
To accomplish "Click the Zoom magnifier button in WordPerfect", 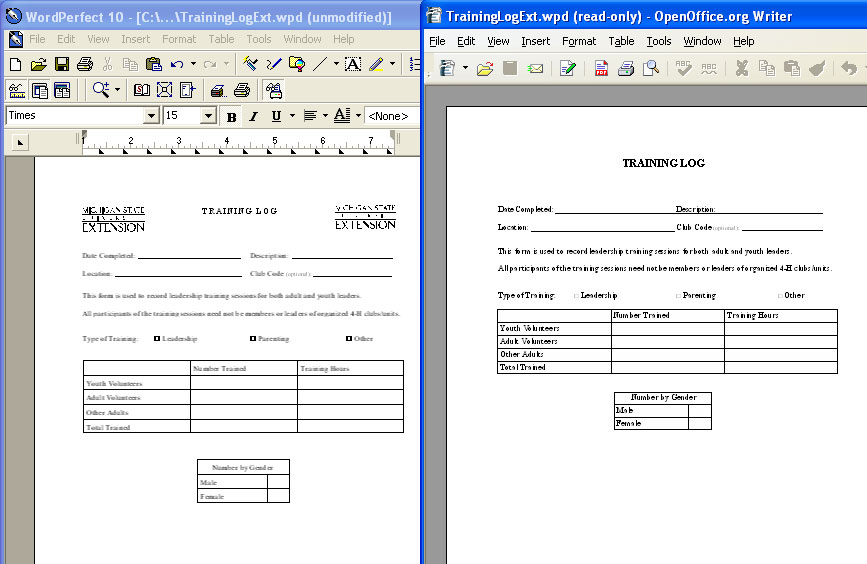I will point(101,90).
